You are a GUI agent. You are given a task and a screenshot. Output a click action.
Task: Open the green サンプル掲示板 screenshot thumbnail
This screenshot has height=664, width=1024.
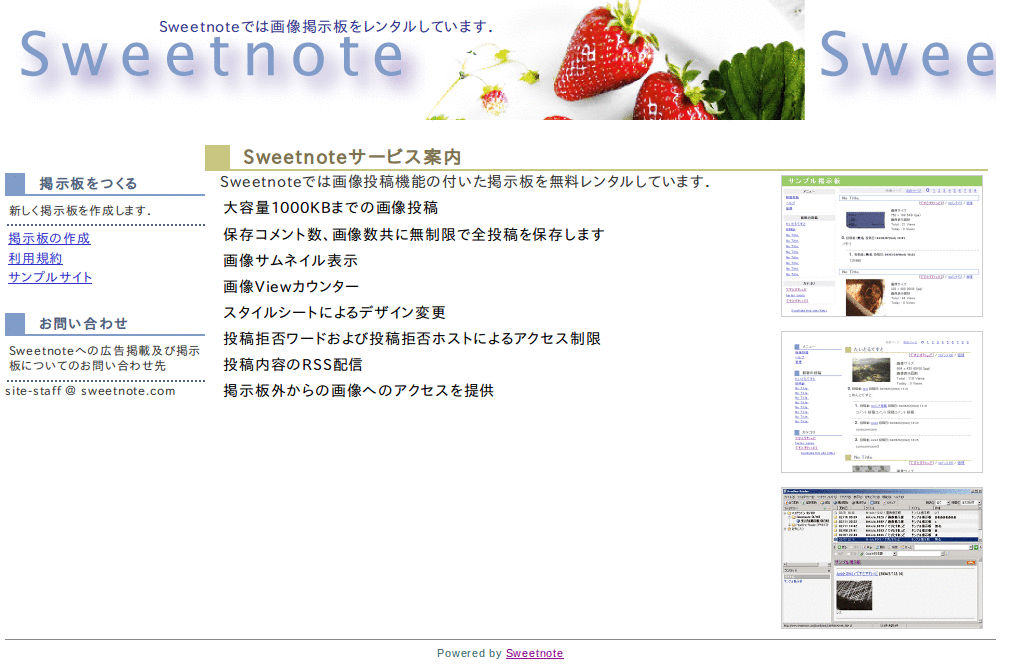coord(882,245)
